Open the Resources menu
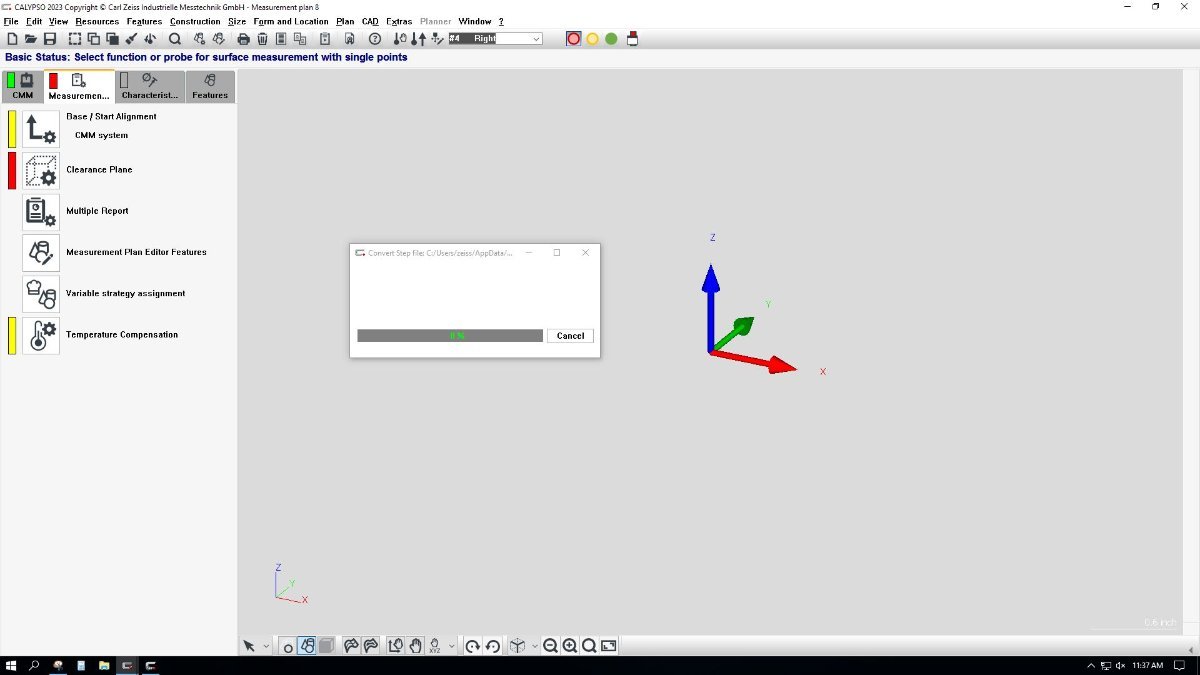This screenshot has height=675, width=1200. tap(97, 21)
